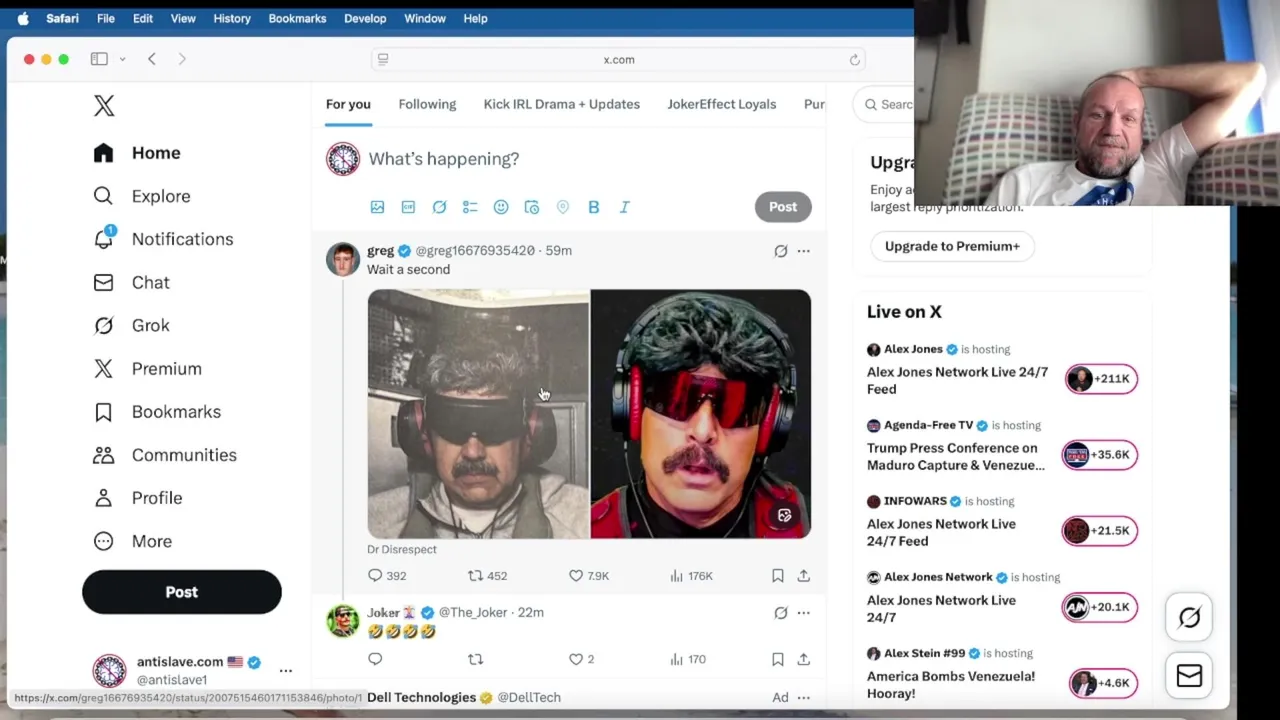
Task: Open Notifications in the sidebar
Action: coord(163,239)
